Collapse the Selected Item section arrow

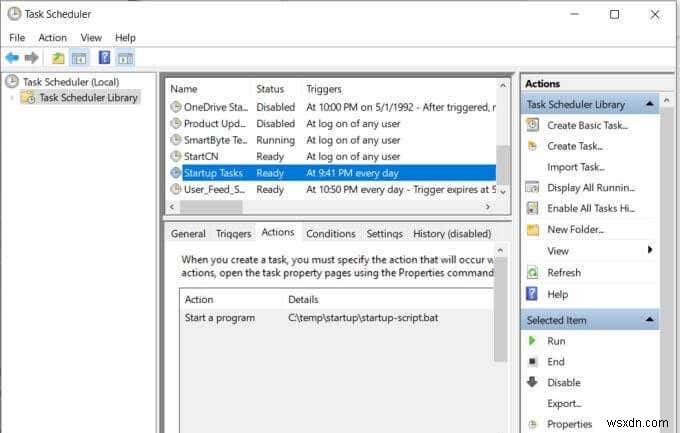click(x=649, y=319)
